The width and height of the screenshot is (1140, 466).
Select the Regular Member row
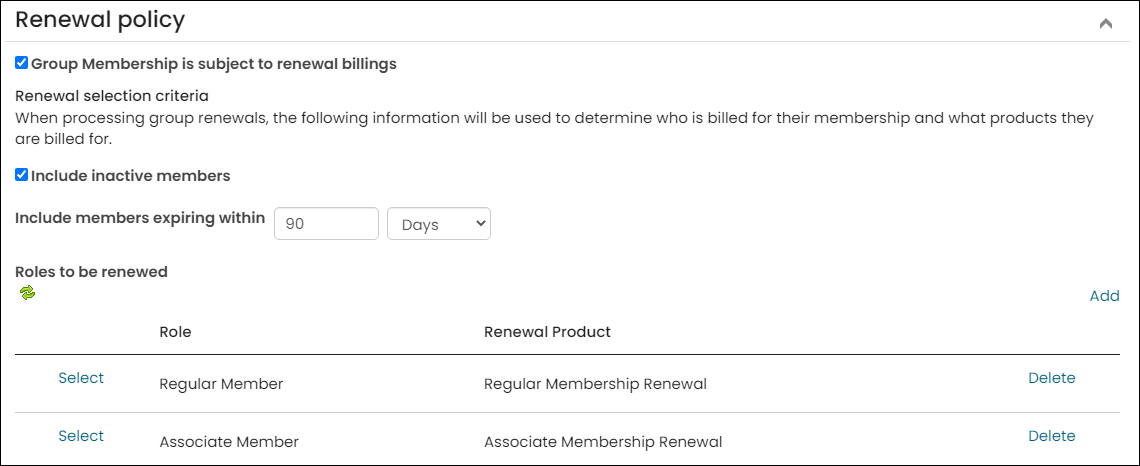coord(81,378)
